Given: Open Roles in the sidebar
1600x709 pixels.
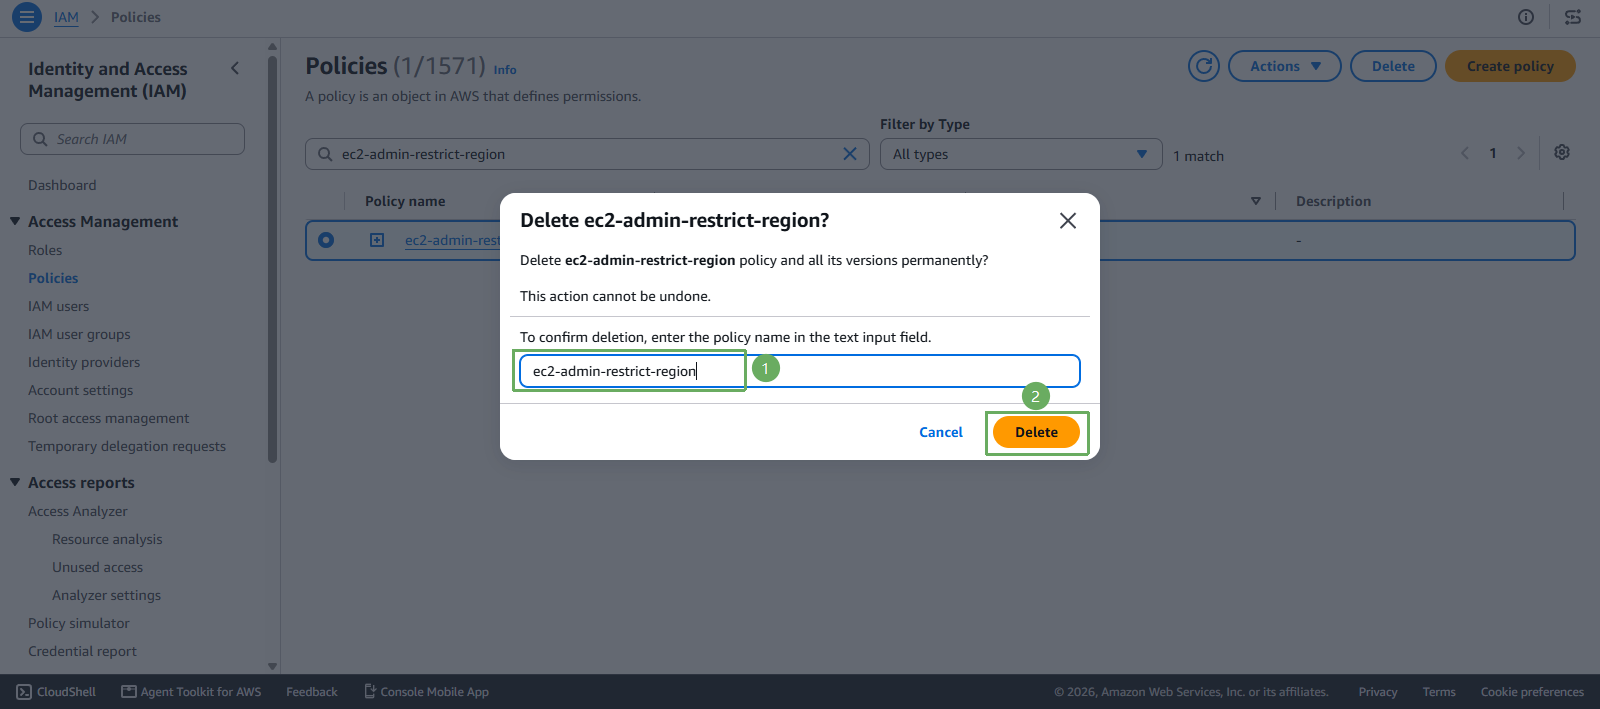Looking at the screenshot, I should click(45, 250).
